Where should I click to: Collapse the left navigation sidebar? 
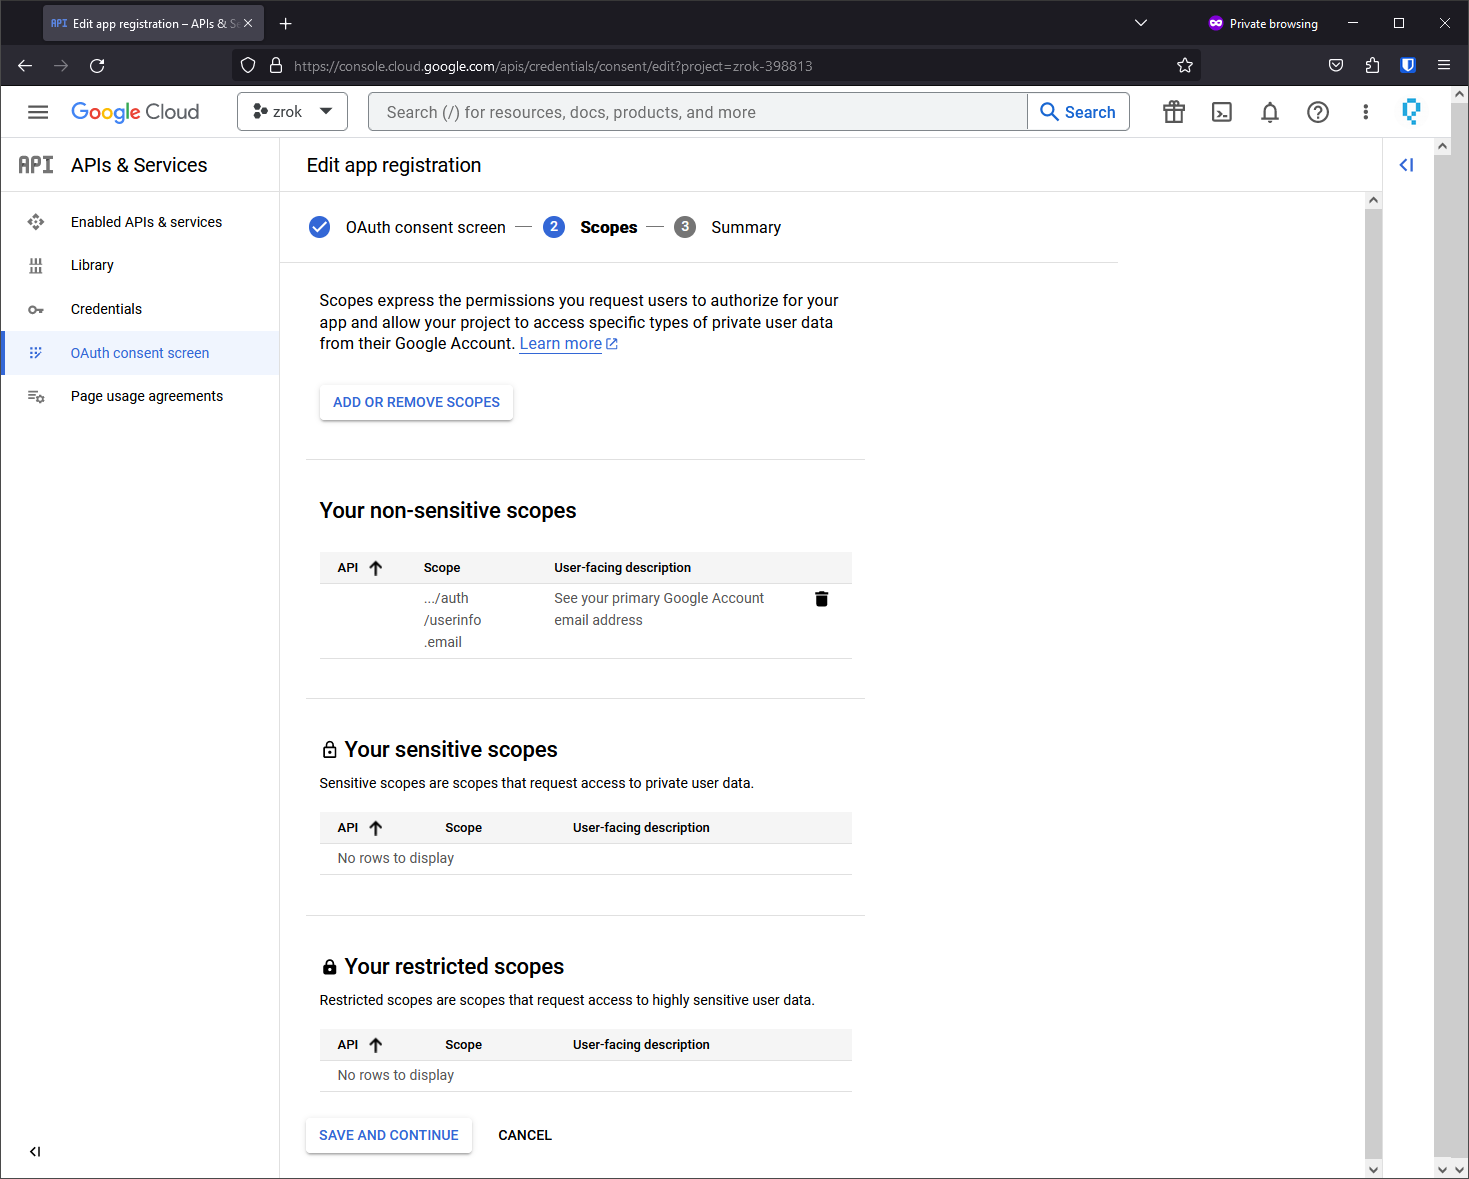[35, 1151]
